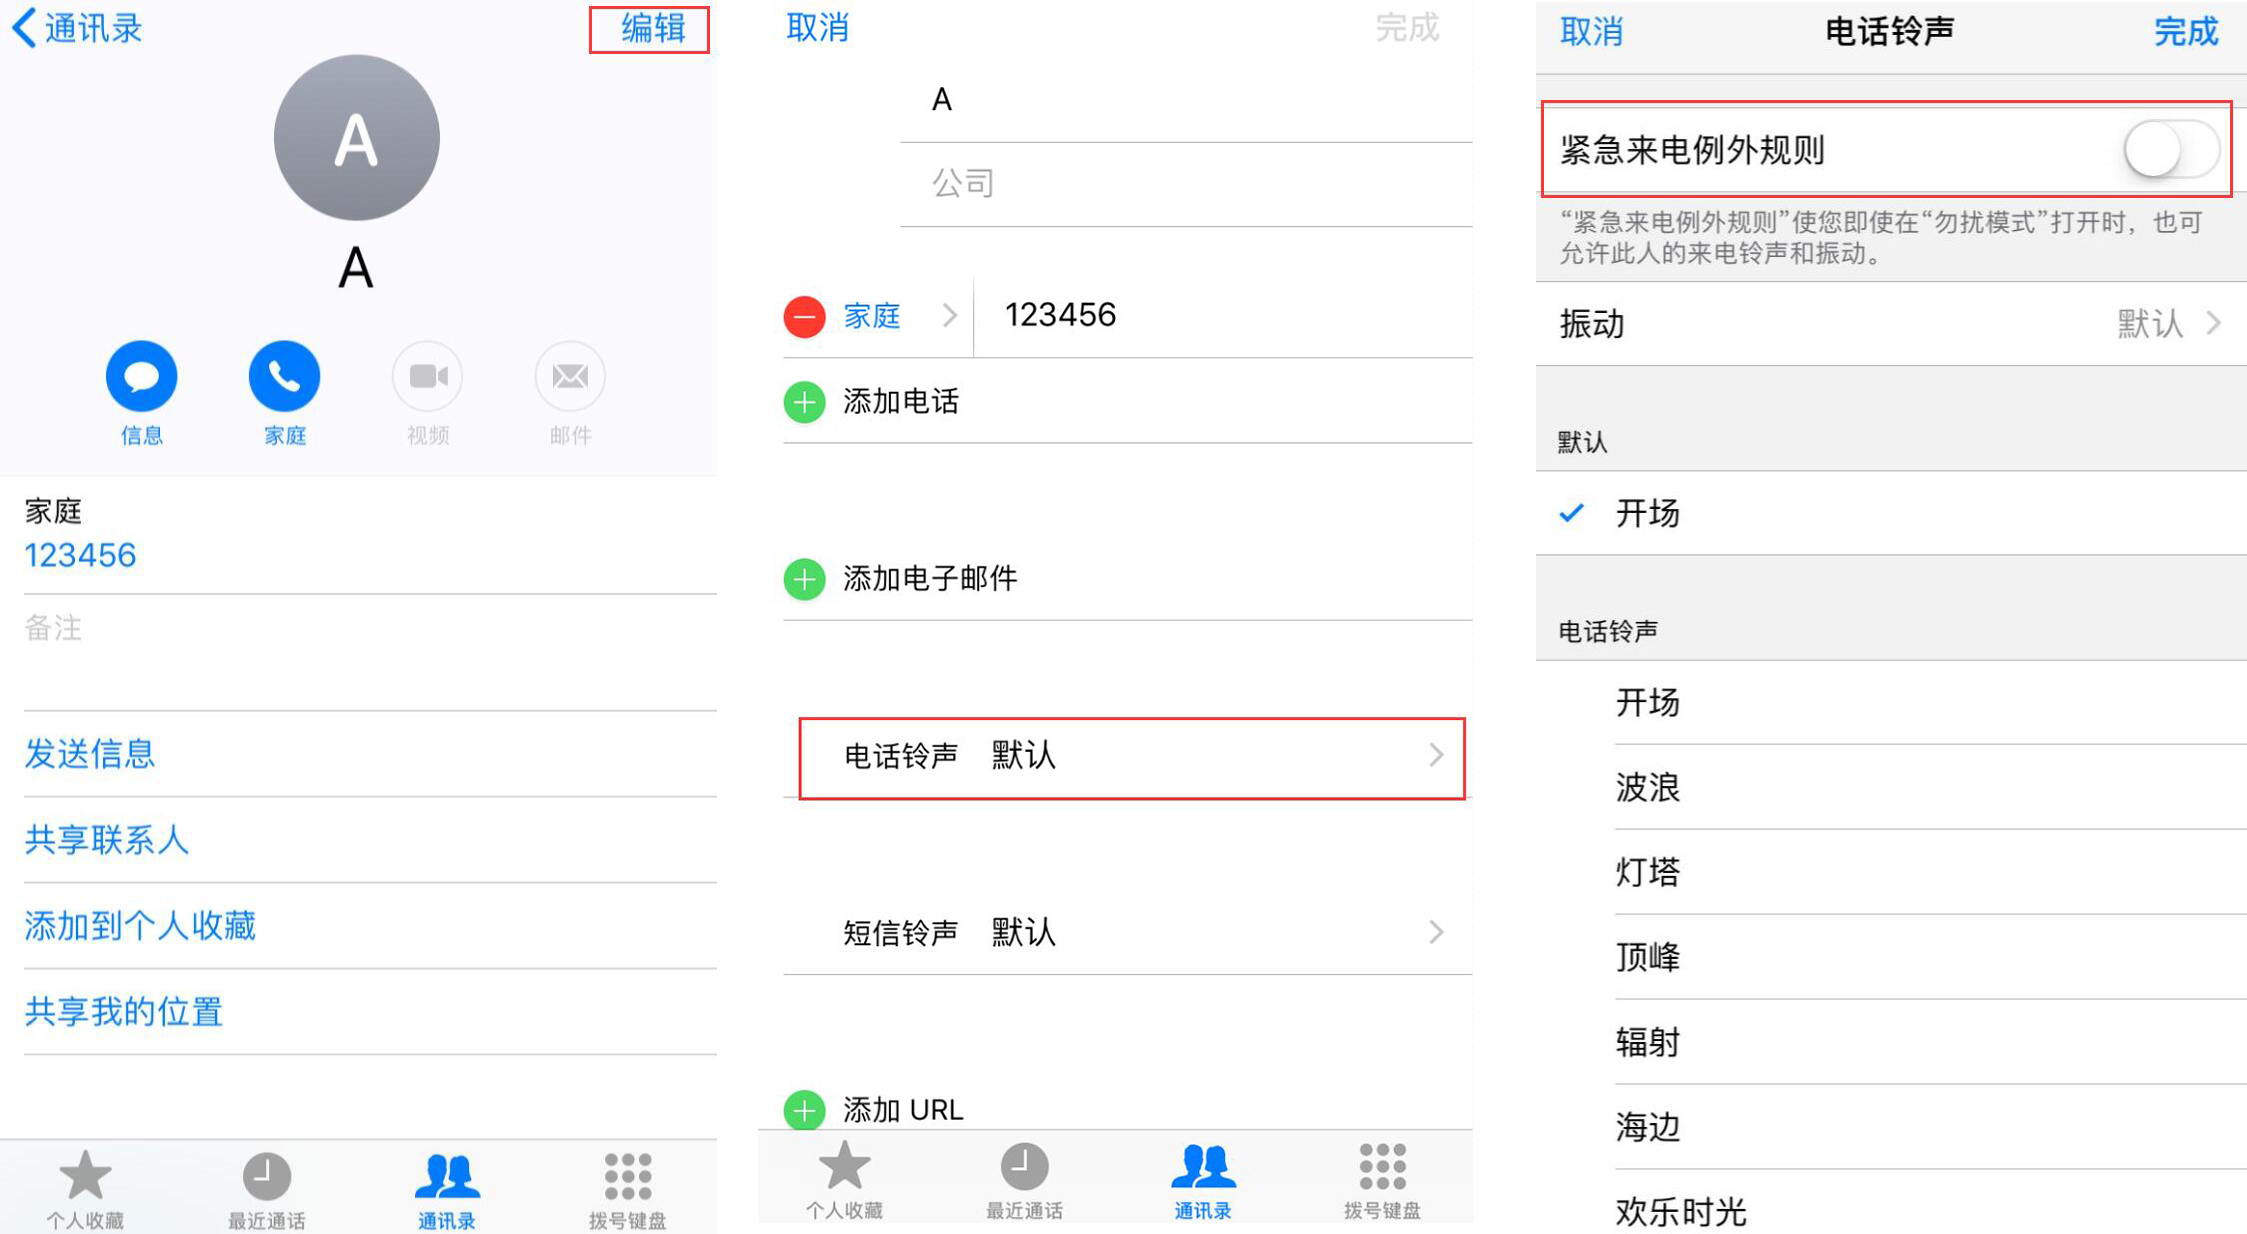
Task: Toggle the 紧急来电例外规则 switch
Action: [2171, 150]
